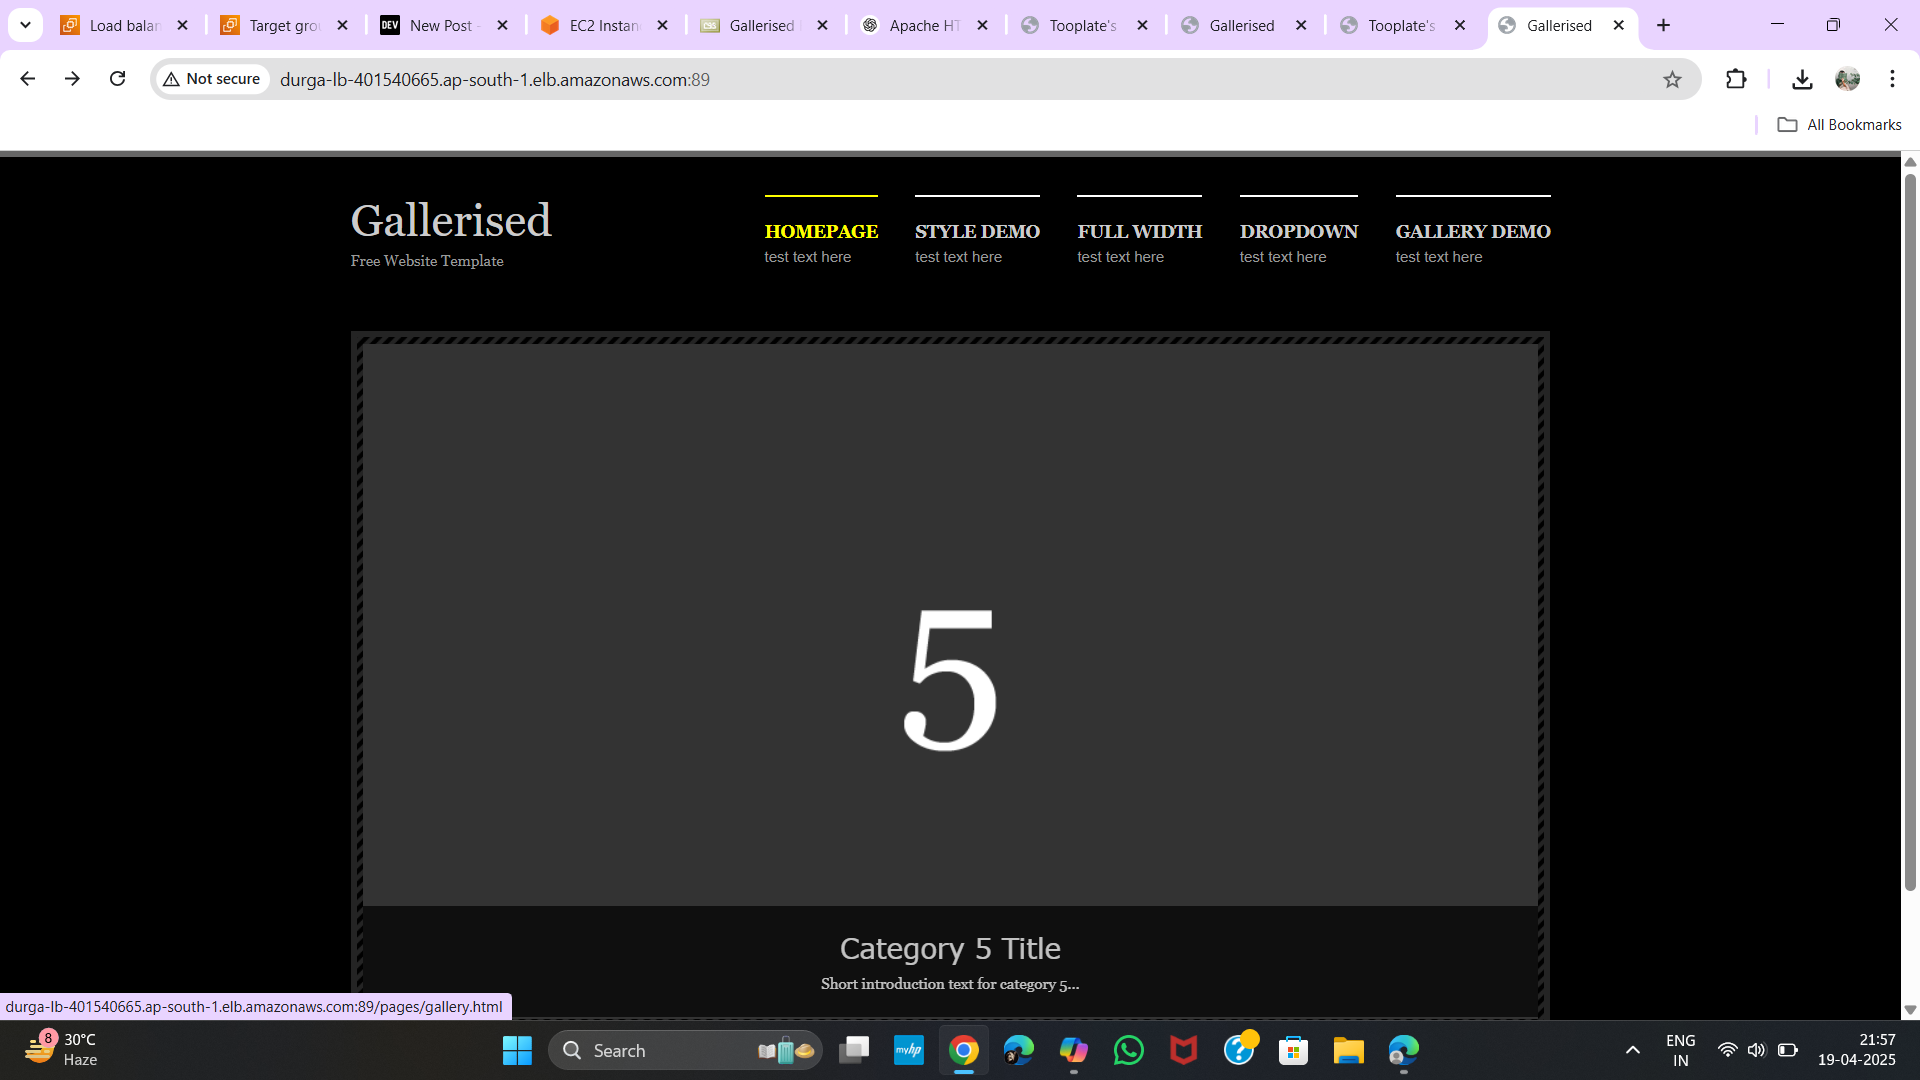This screenshot has width=1920, height=1080.
Task: Open the weather widget 30°C Haze
Action: click(x=62, y=1050)
